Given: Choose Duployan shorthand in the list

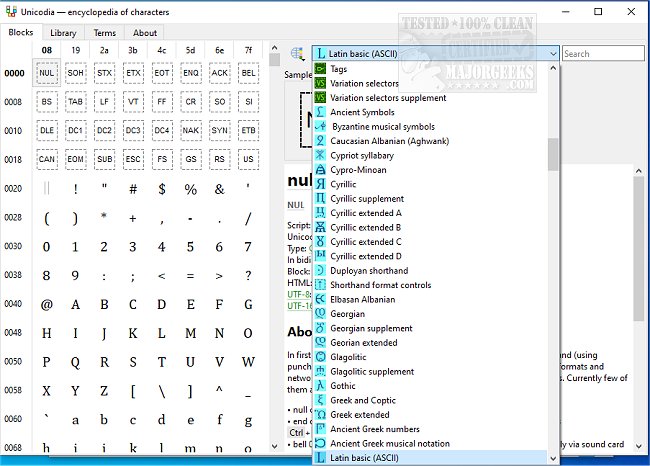Looking at the screenshot, I should tap(369, 270).
